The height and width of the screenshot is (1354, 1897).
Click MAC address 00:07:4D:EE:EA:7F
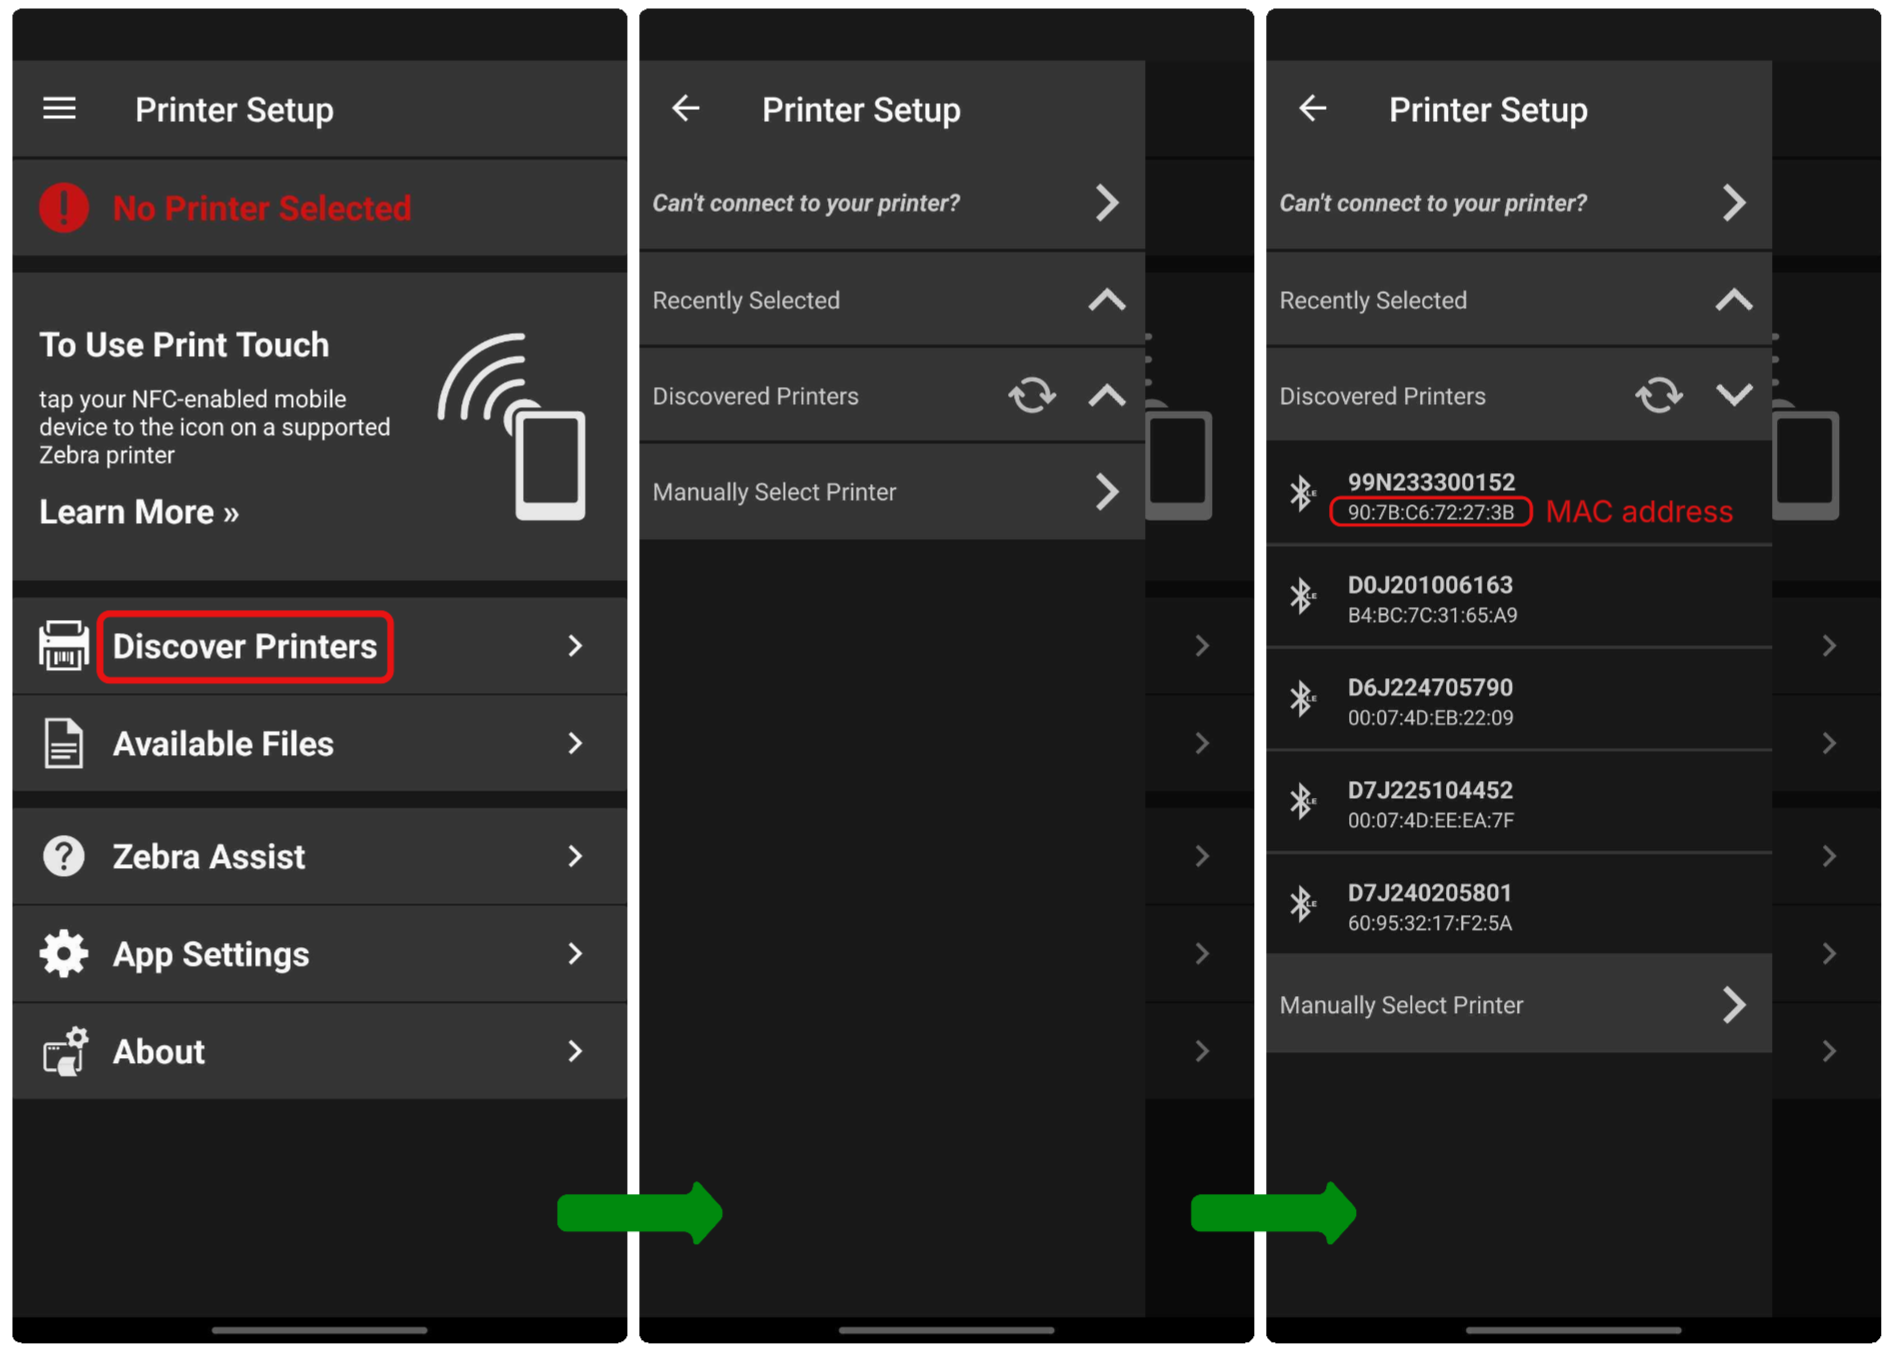click(x=1430, y=820)
